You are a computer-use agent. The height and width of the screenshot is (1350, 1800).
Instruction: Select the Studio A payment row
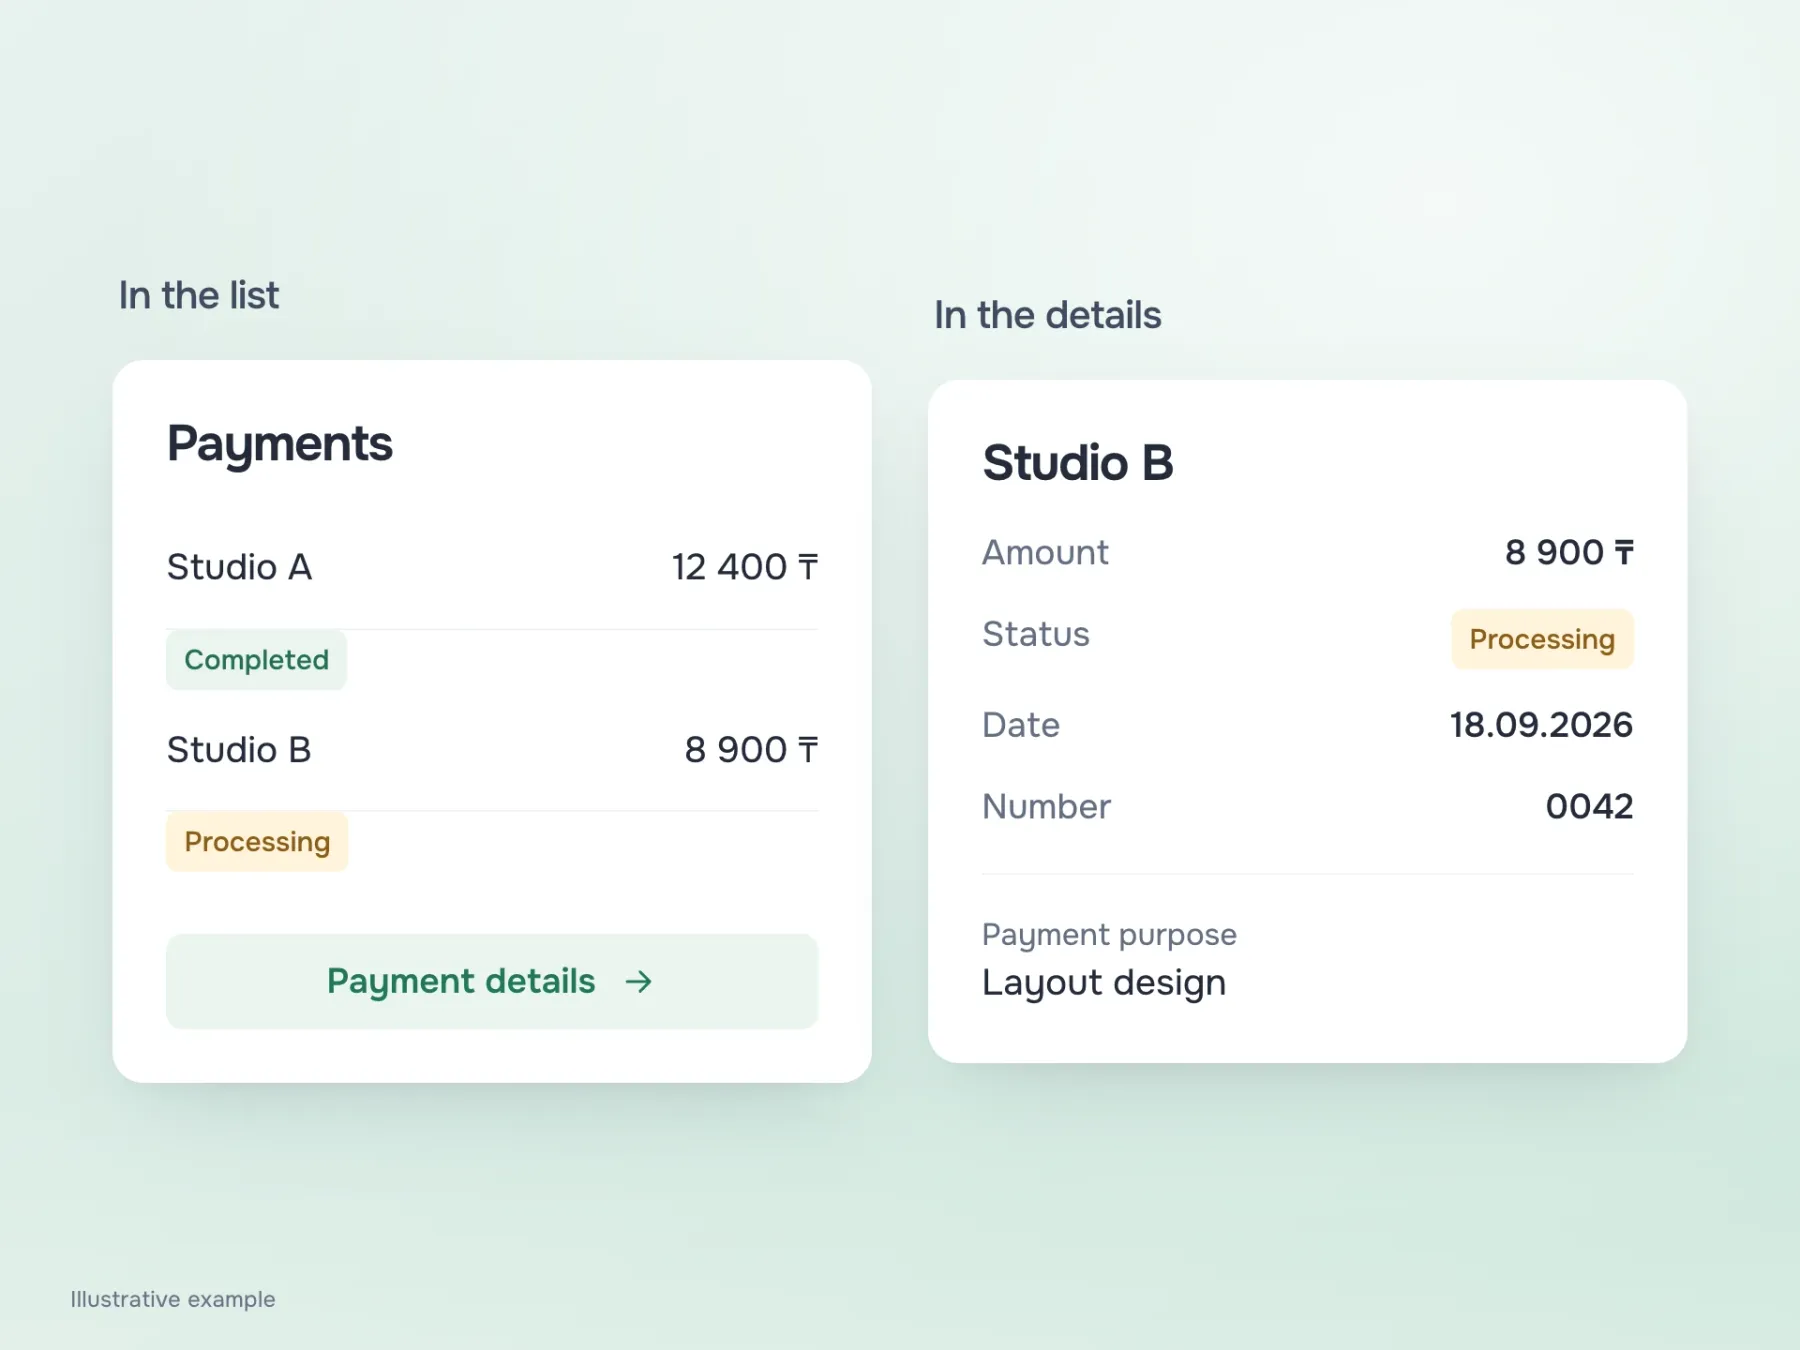click(492, 567)
